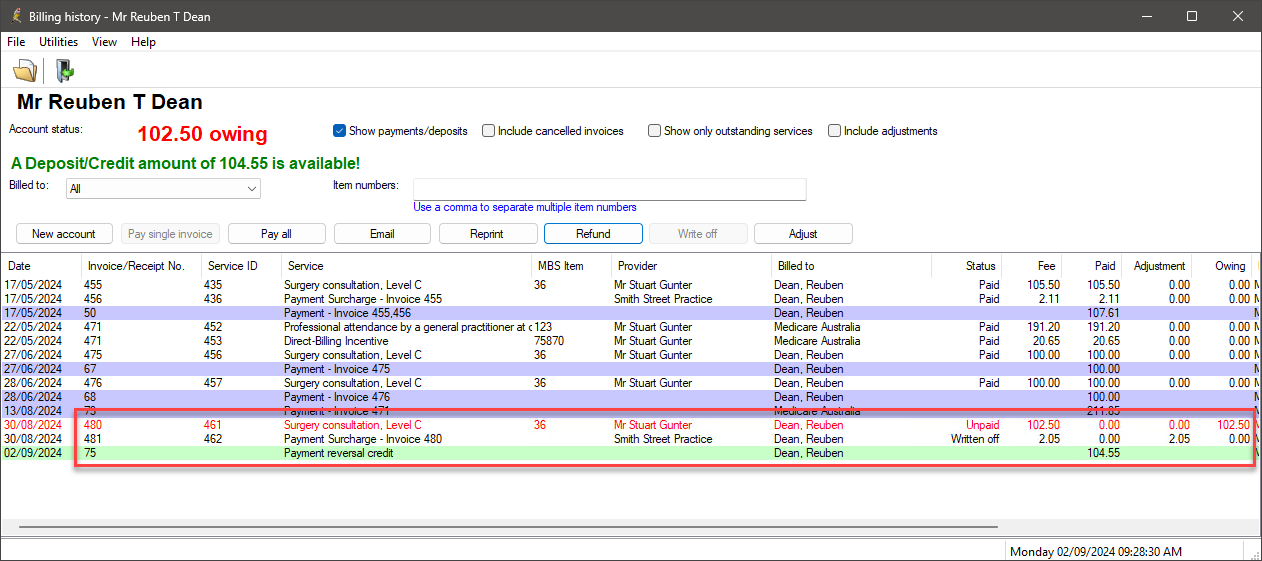
Task: Click the Reprint button
Action: (x=486, y=234)
